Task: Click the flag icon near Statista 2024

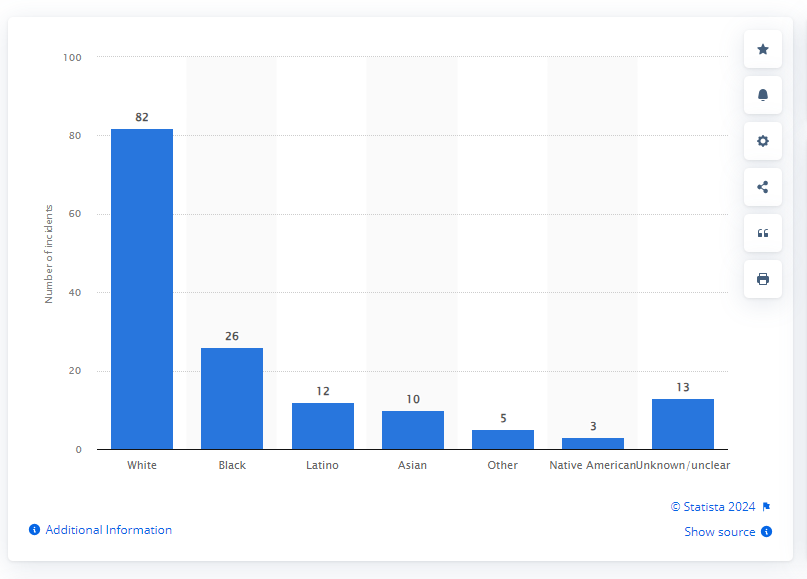Action: point(766,507)
